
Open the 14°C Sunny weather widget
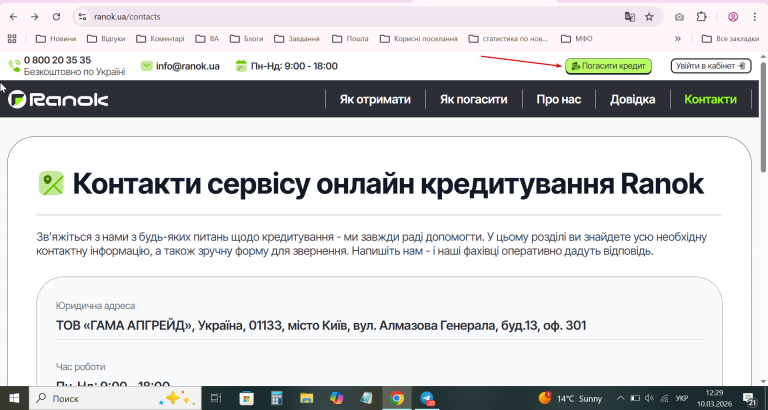[x=570, y=398]
